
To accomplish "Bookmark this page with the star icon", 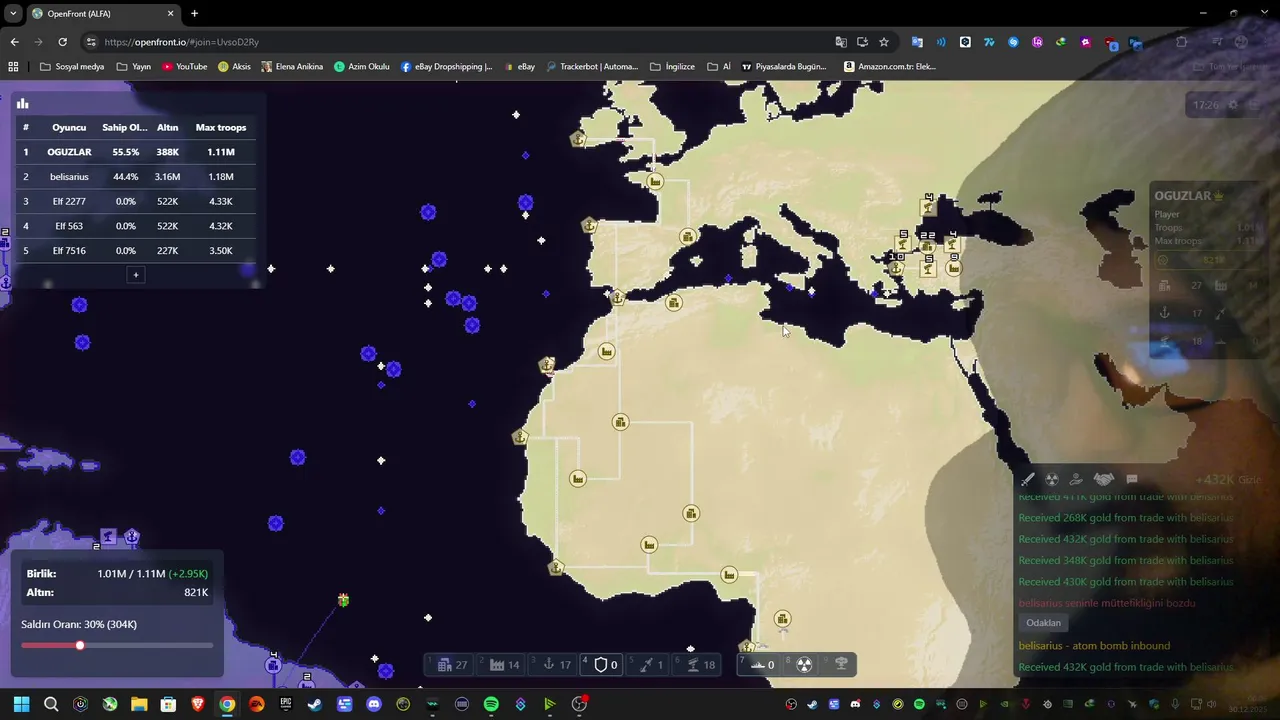I will point(884,42).
